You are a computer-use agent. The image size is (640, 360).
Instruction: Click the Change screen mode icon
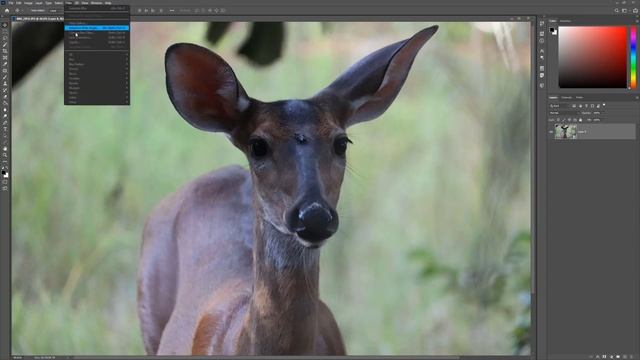click(5, 188)
